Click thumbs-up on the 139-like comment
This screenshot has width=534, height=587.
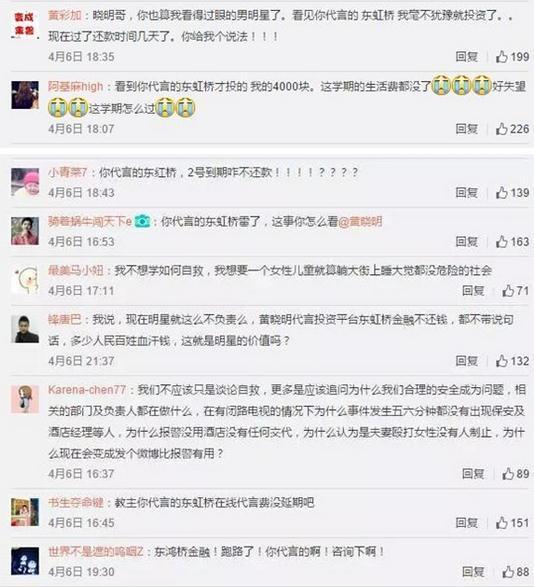(502, 193)
